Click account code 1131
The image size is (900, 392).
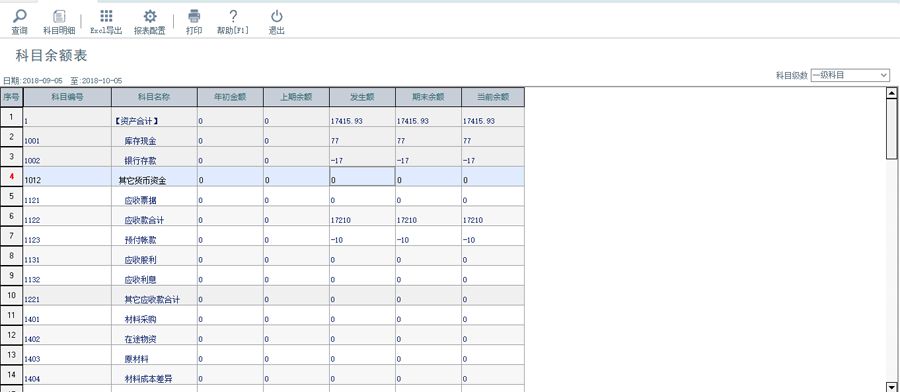point(32,260)
